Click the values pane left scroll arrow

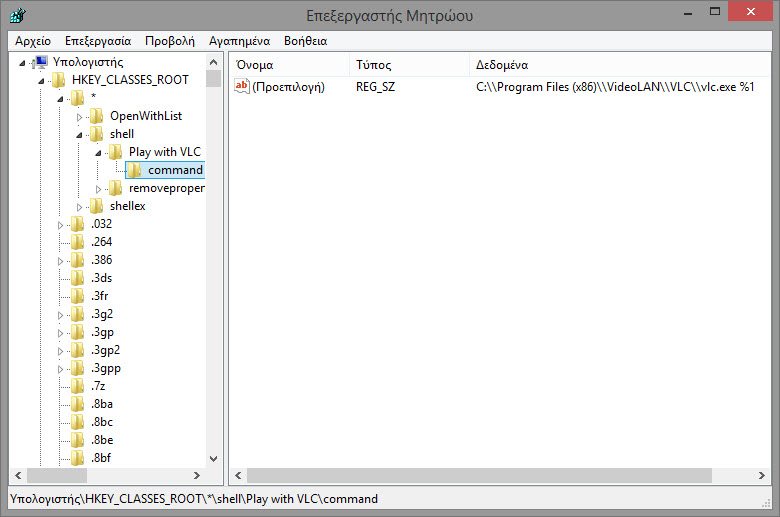pyautogui.click(x=238, y=475)
